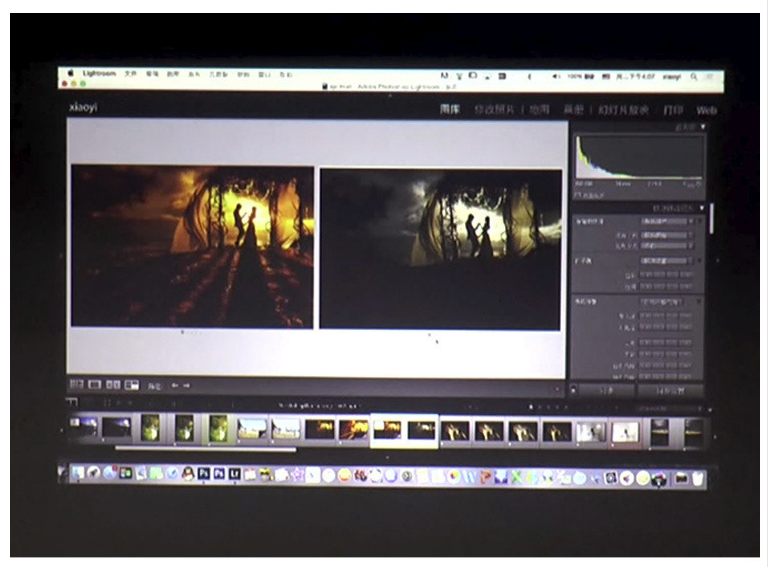
Task: Select the right dark candidate compare image
Action: pos(440,249)
